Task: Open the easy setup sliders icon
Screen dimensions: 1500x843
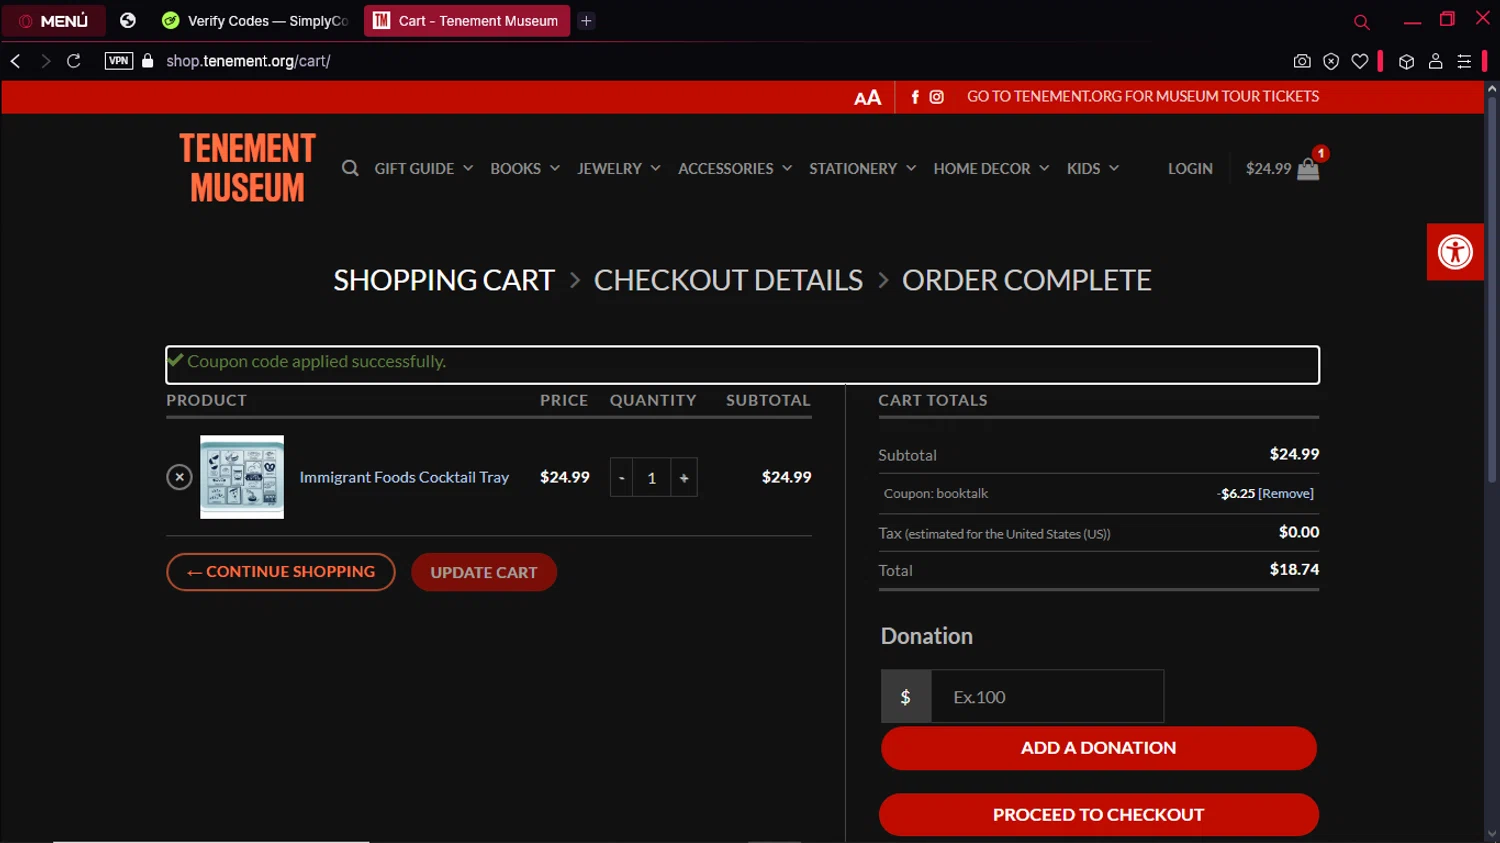Action: click(1464, 61)
